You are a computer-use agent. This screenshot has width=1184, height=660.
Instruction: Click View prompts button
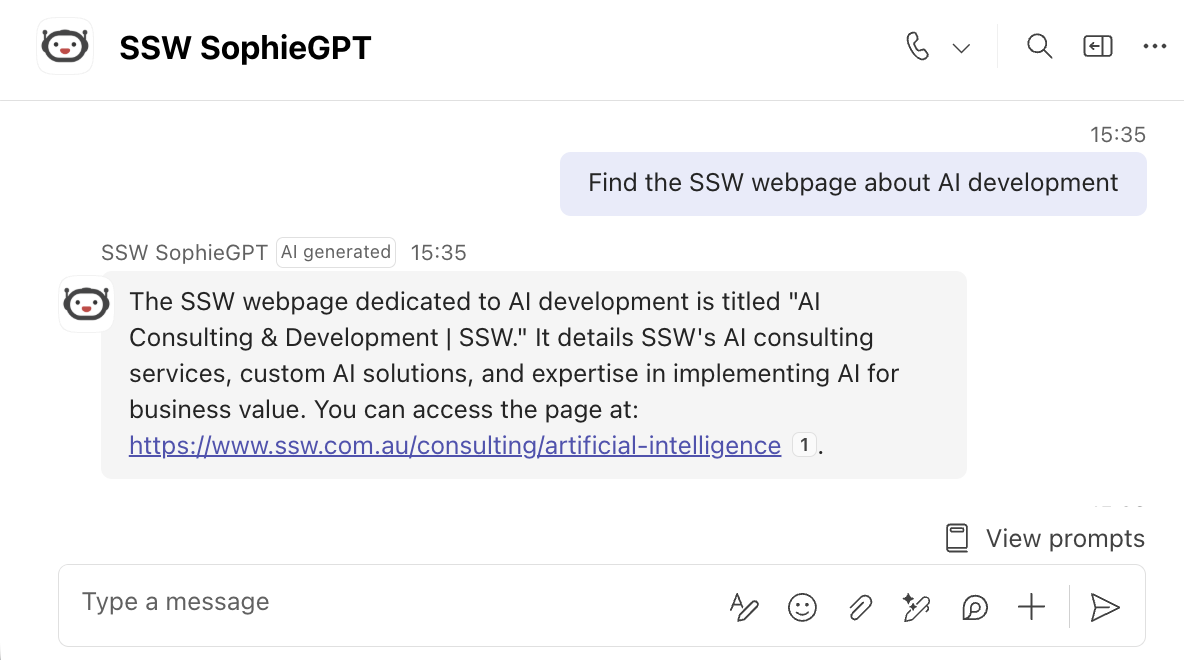(x=1045, y=538)
